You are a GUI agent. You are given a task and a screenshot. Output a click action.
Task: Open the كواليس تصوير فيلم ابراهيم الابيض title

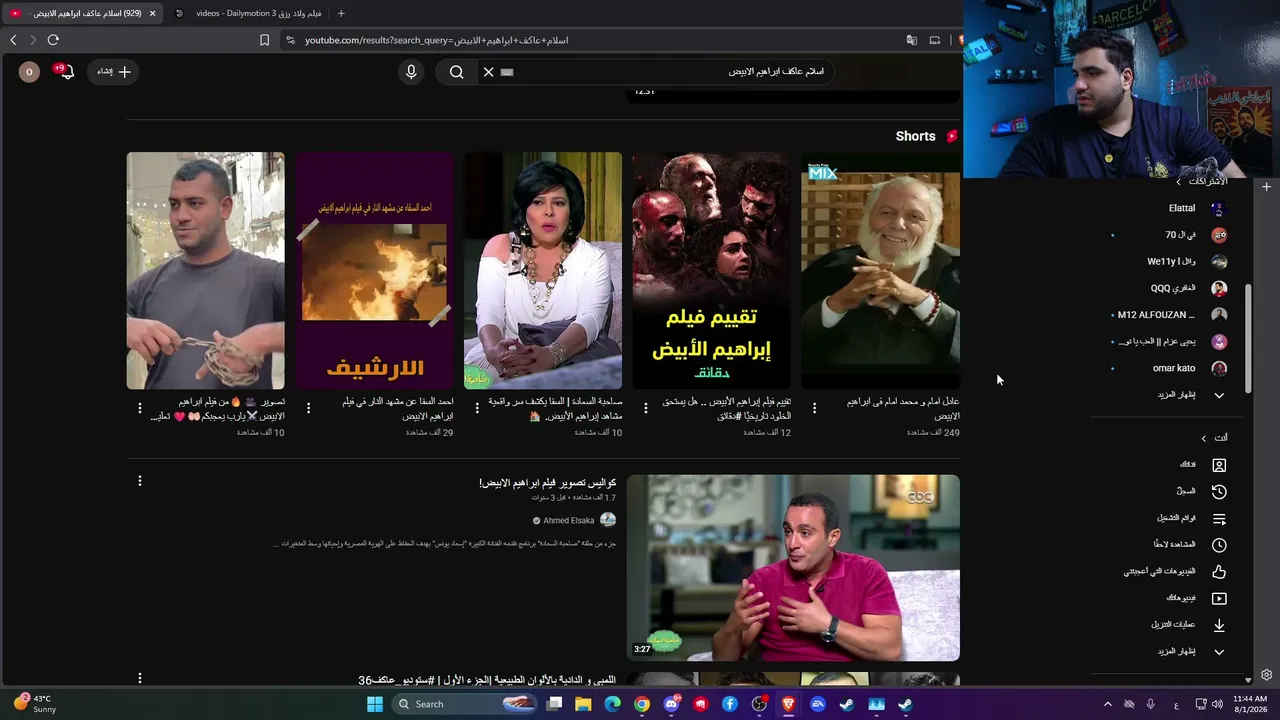coord(547,483)
